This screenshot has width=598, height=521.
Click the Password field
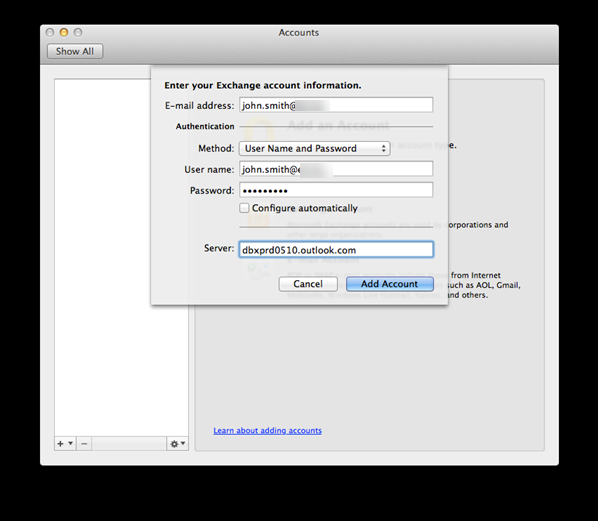click(x=336, y=190)
